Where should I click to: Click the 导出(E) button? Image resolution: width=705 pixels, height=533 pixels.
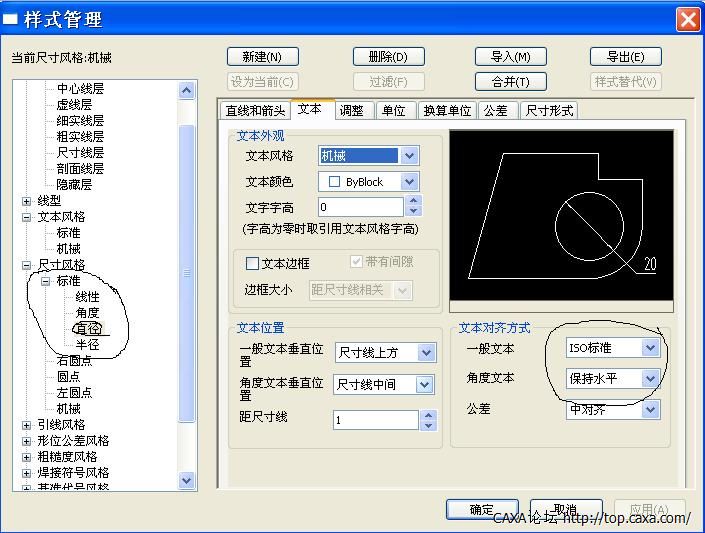[625, 57]
